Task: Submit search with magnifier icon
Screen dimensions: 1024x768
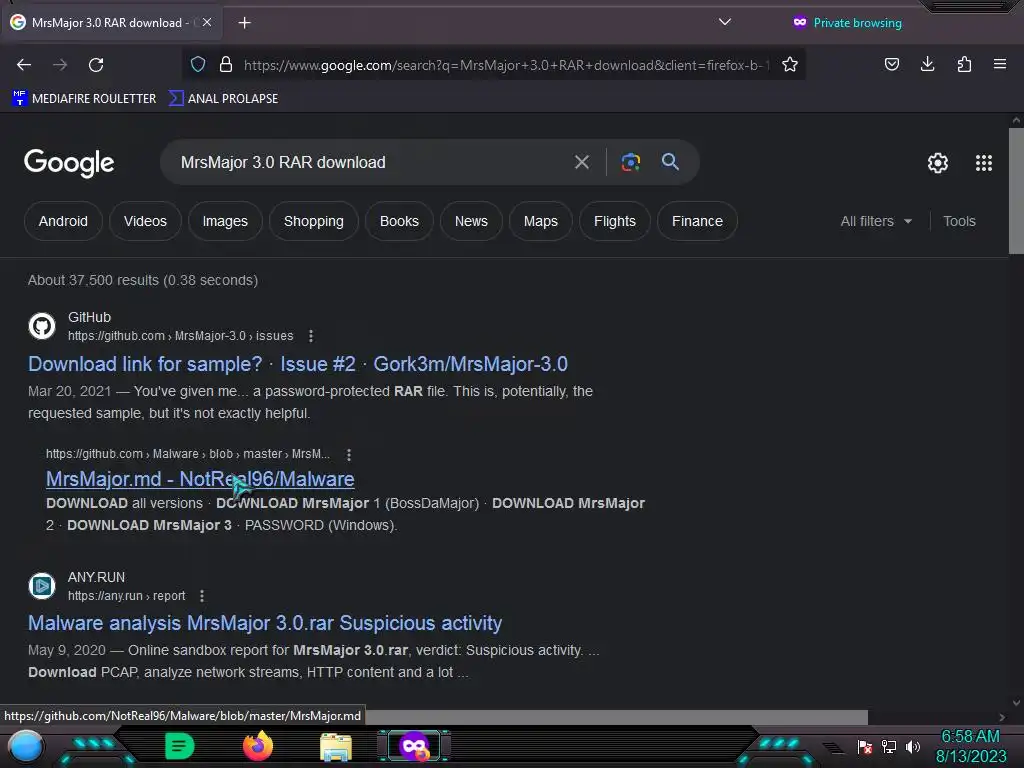Action: pos(670,162)
